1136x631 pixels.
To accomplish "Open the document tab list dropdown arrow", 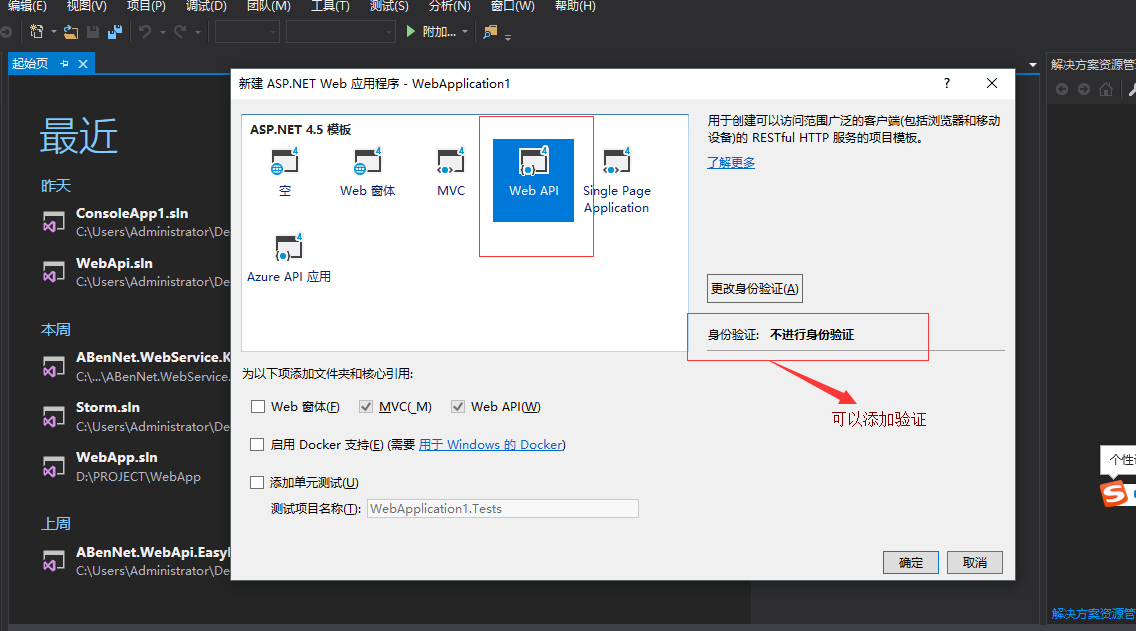I will pyautogui.click(x=1032, y=64).
